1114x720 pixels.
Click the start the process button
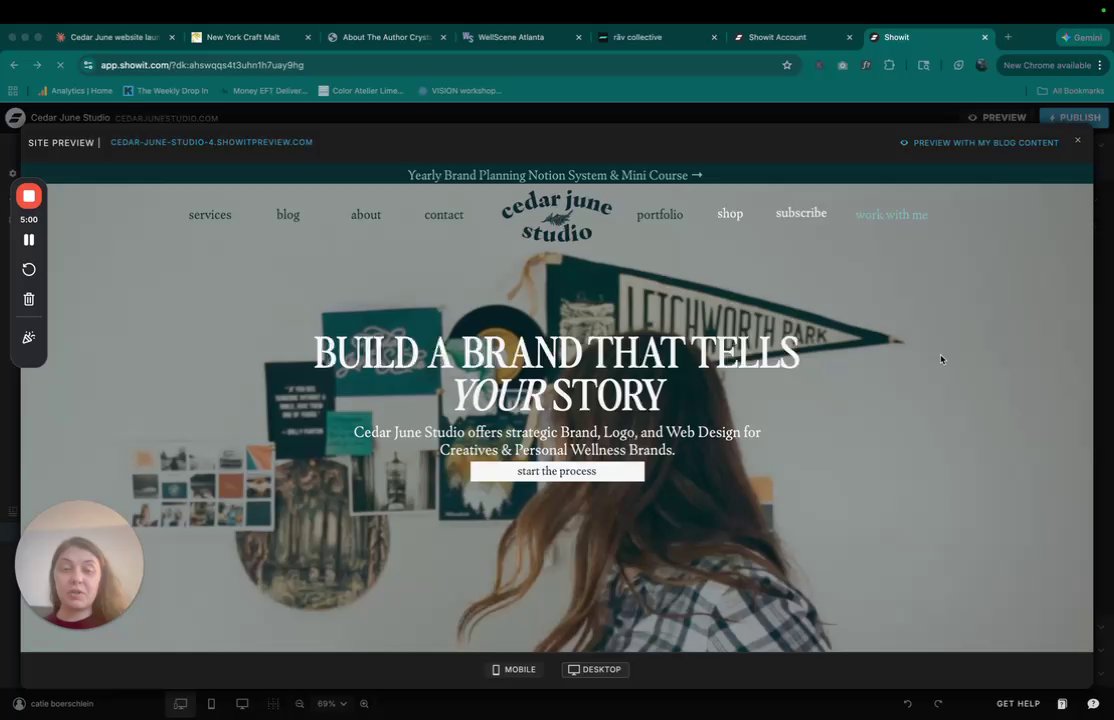tap(557, 471)
